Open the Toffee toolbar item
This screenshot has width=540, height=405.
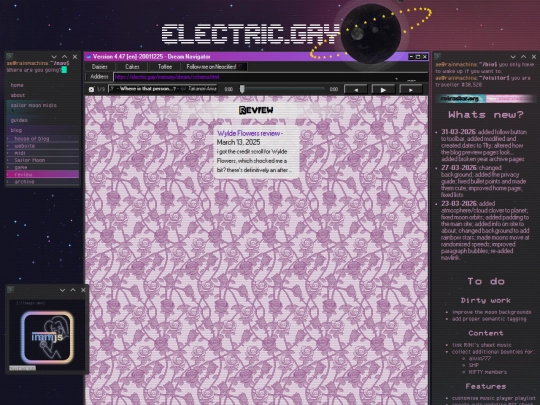tap(165, 66)
